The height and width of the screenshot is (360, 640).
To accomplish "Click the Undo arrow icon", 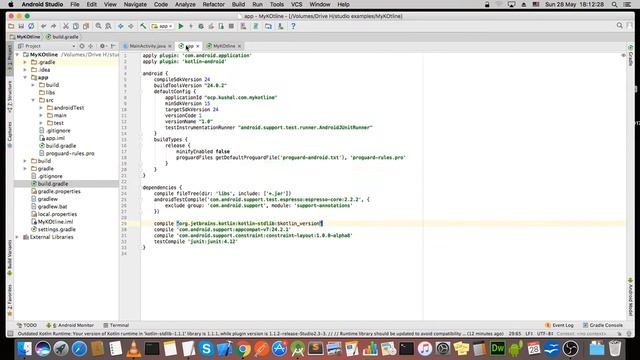I will coord(43,26).
